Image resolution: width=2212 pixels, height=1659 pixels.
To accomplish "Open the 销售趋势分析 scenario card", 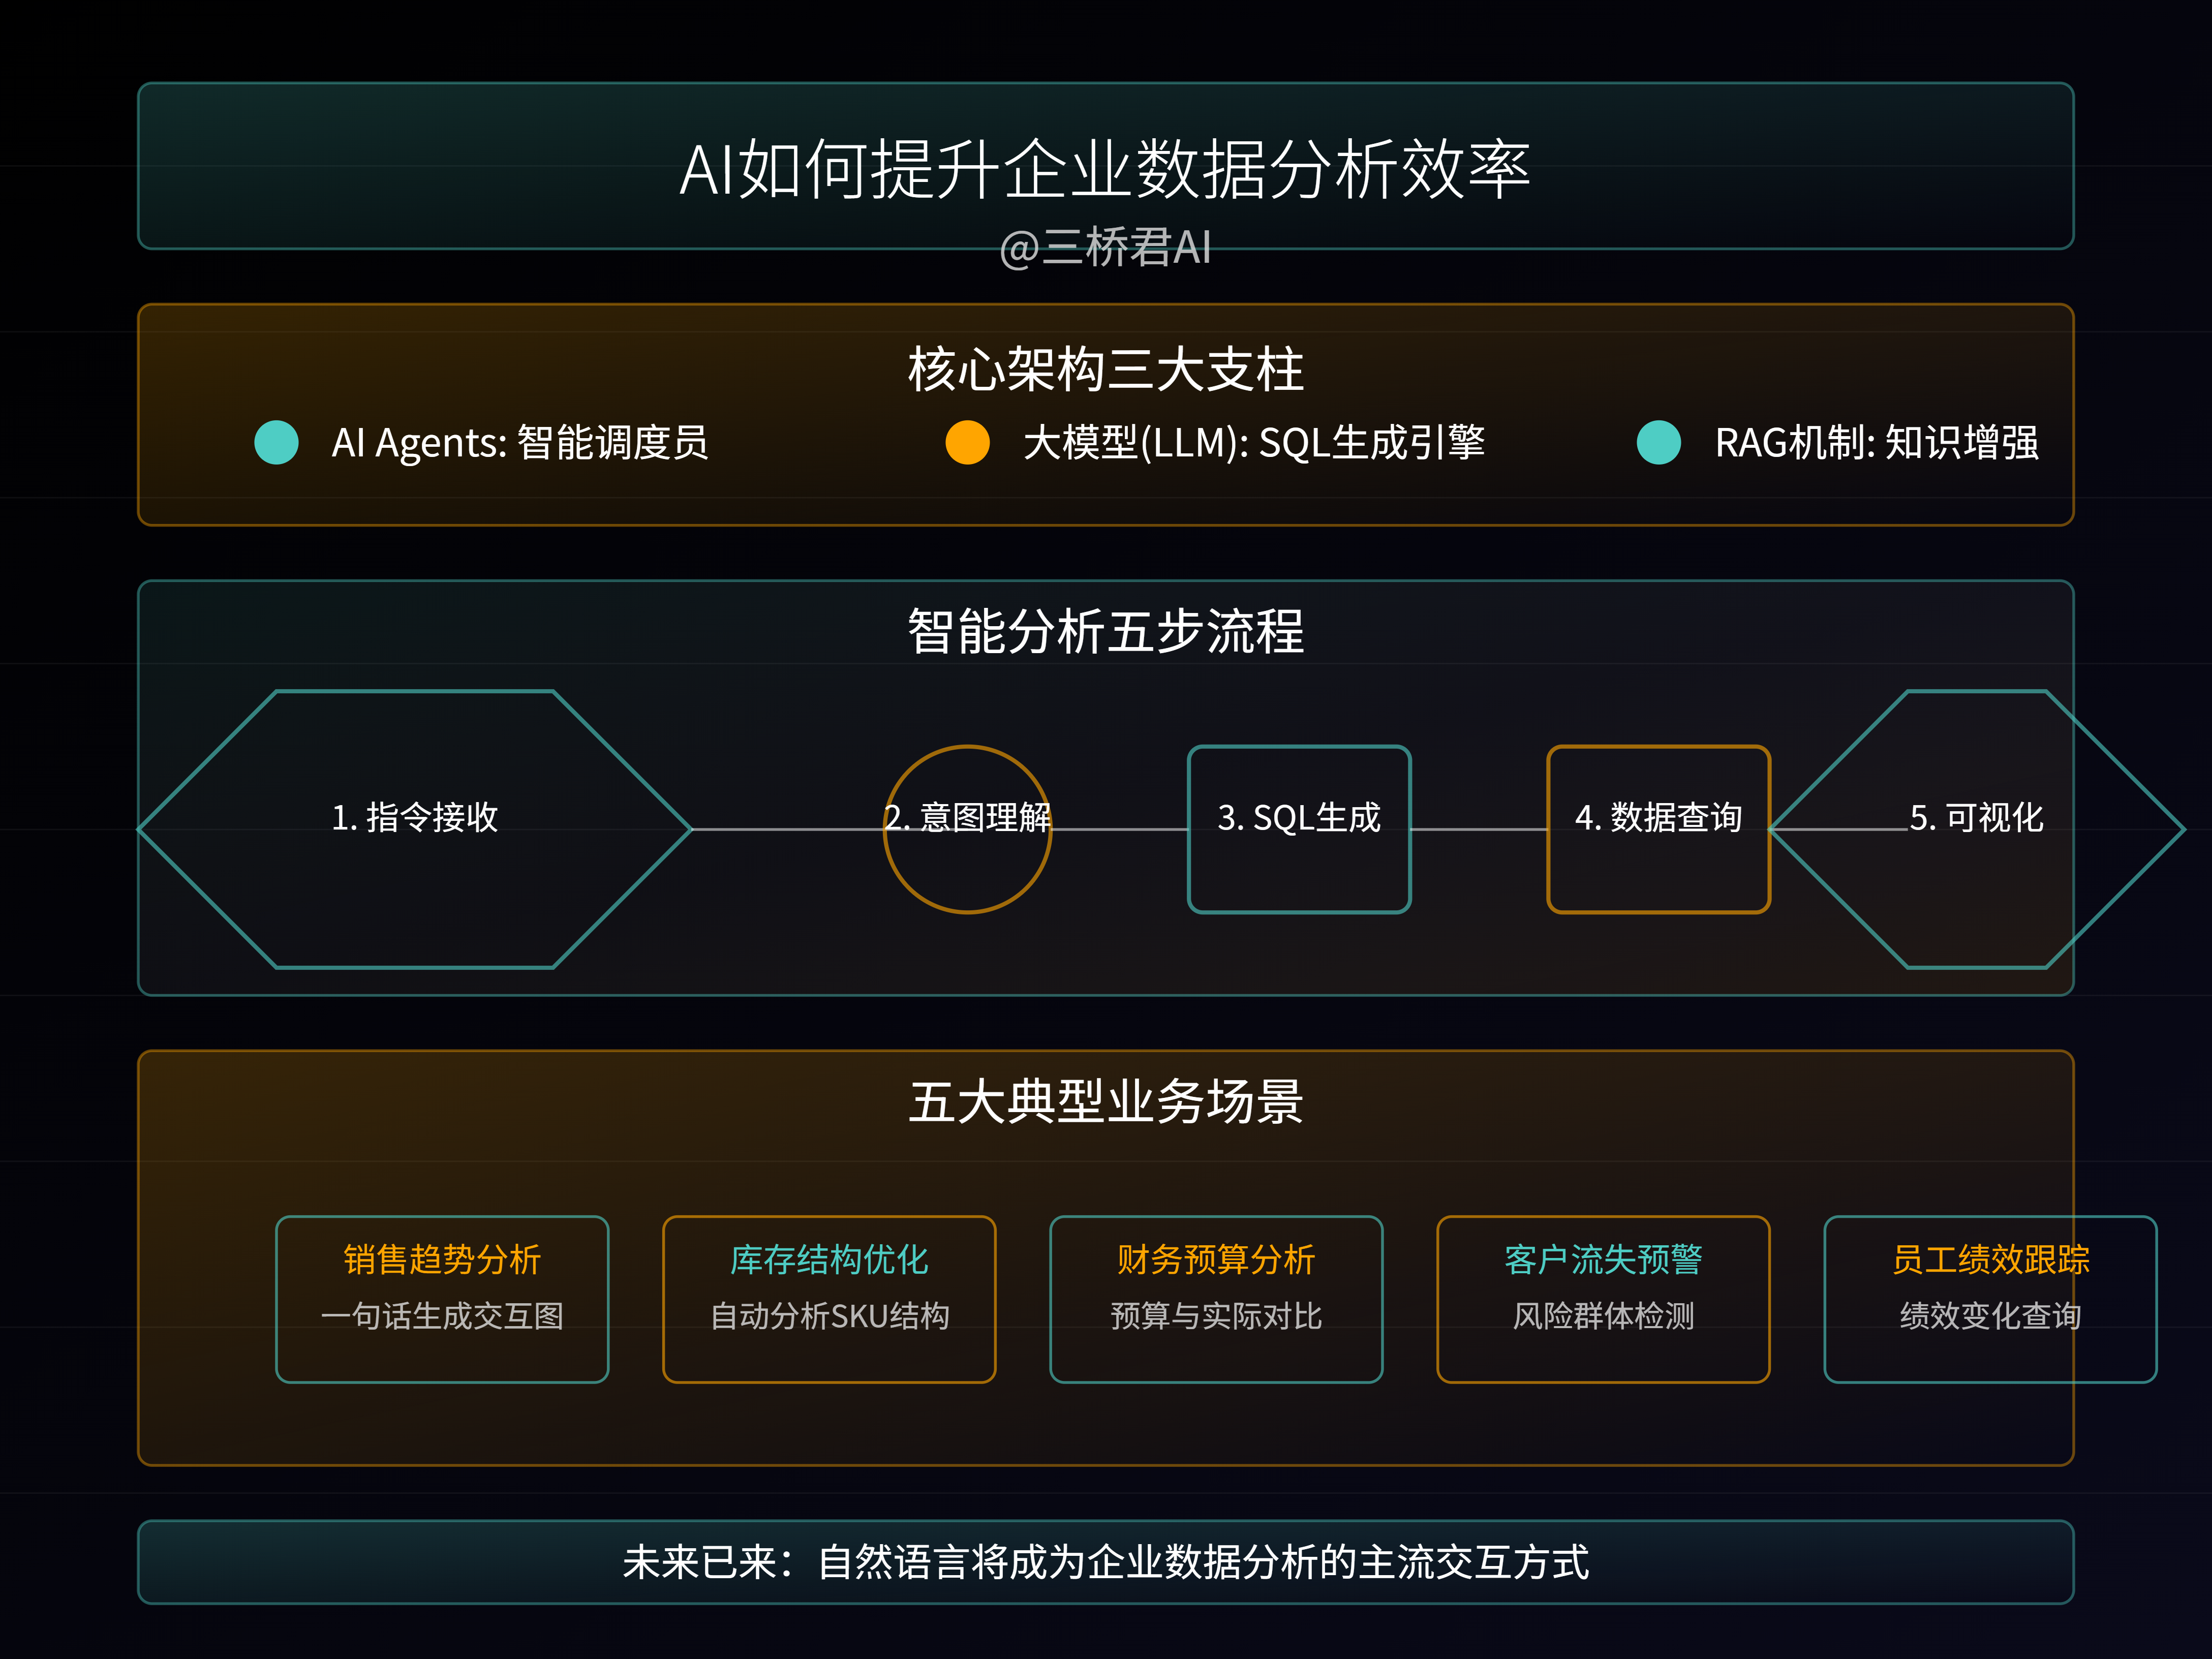I will tap(442, 1299).
